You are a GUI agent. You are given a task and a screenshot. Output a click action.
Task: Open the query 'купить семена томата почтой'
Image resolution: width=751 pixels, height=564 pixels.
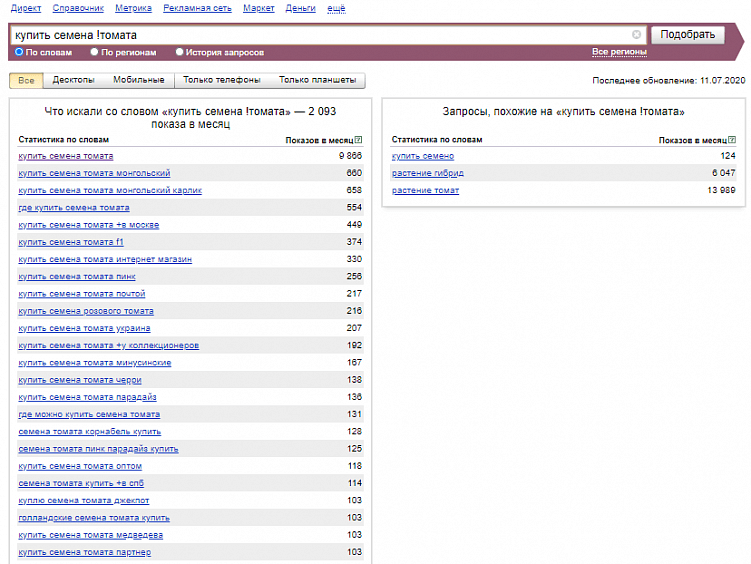click(81, 294)
